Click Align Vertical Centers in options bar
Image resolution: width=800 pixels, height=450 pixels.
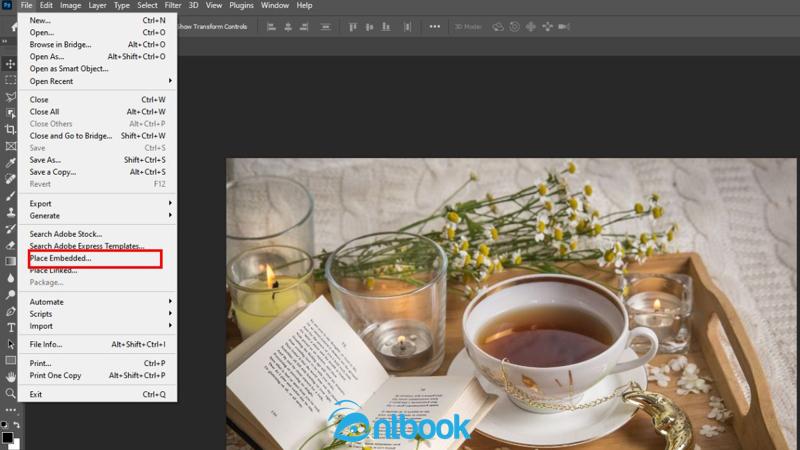(x=369, y=27)
